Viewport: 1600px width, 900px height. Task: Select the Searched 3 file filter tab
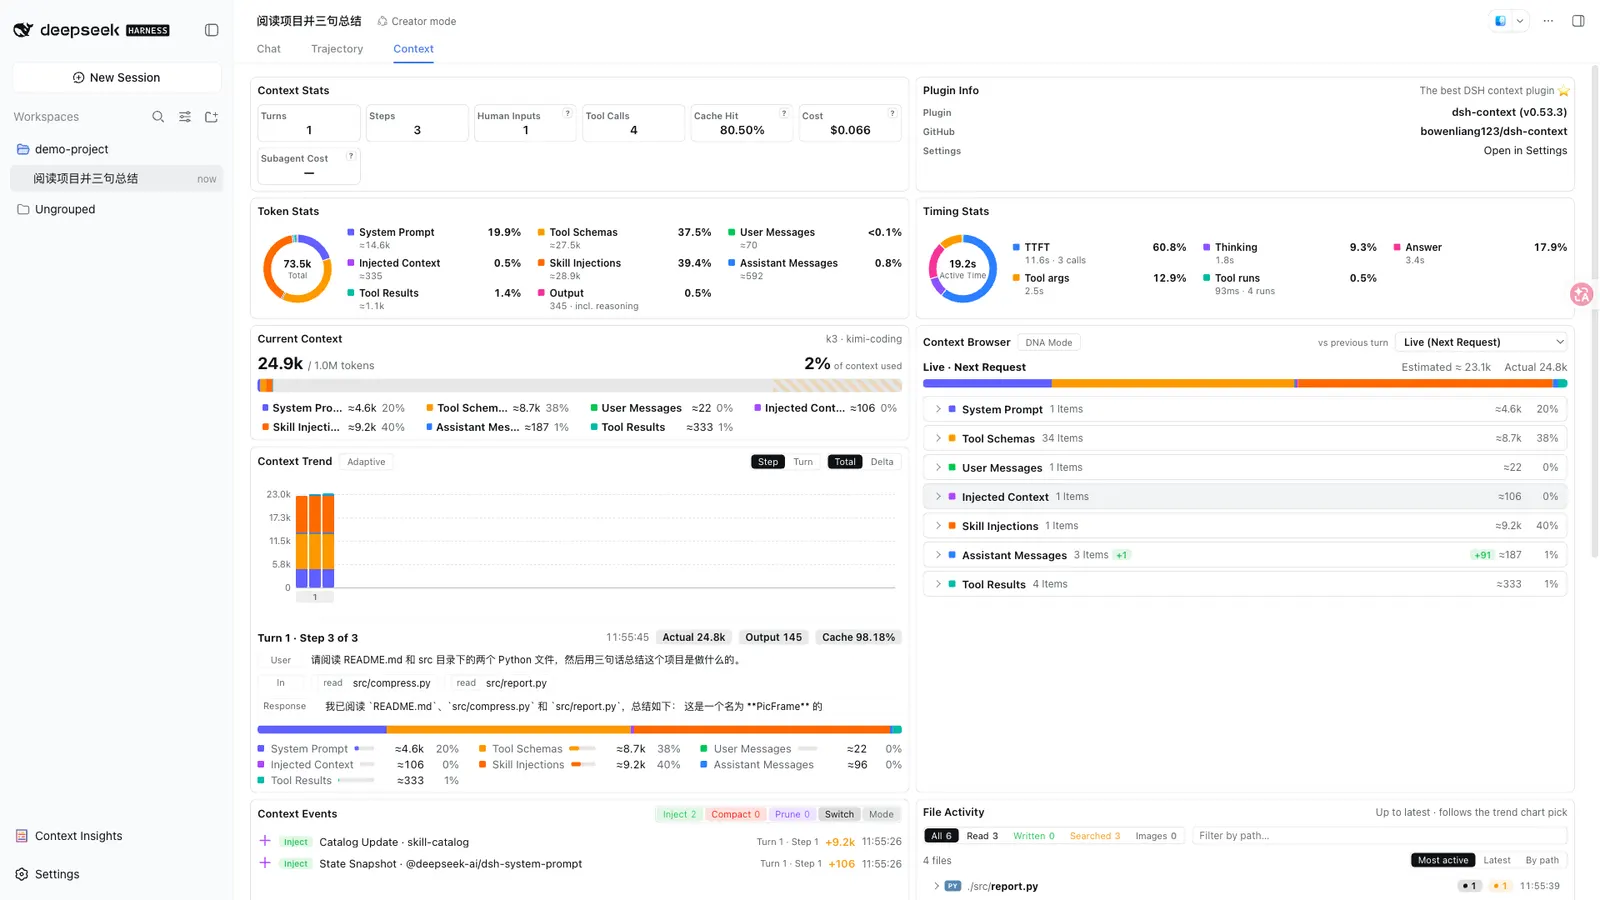coord(1094,836)
